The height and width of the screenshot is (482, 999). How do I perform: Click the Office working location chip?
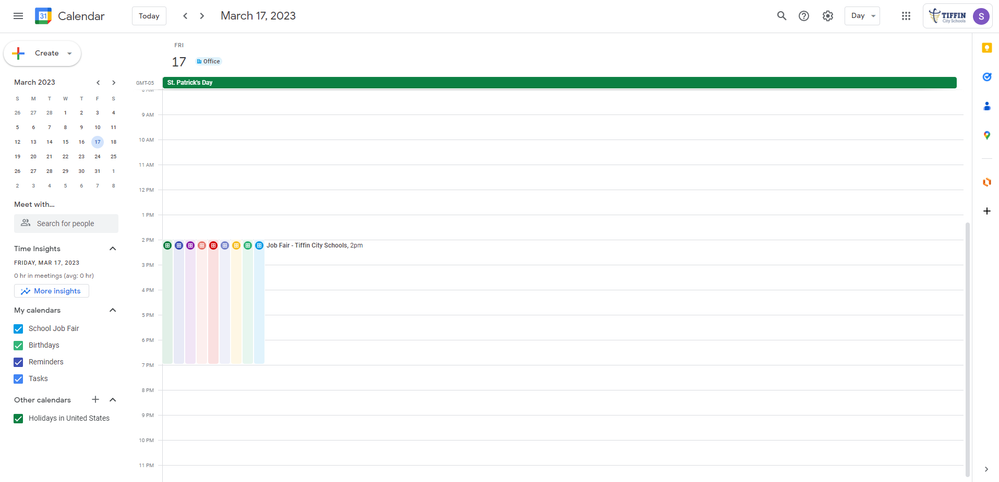click(x=208, y=61)
